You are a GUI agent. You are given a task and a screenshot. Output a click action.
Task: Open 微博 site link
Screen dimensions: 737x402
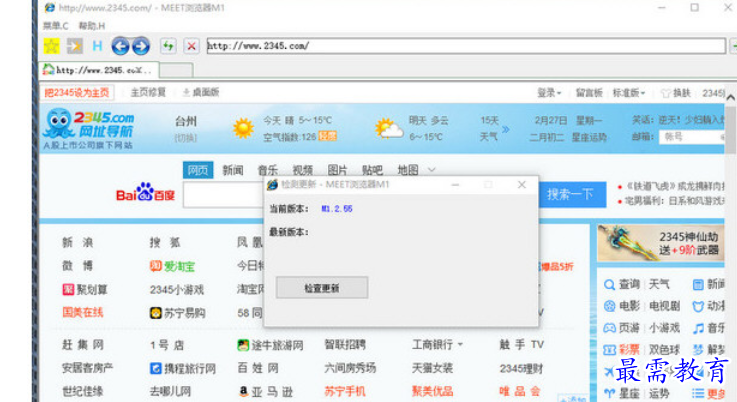pos(78,266)
